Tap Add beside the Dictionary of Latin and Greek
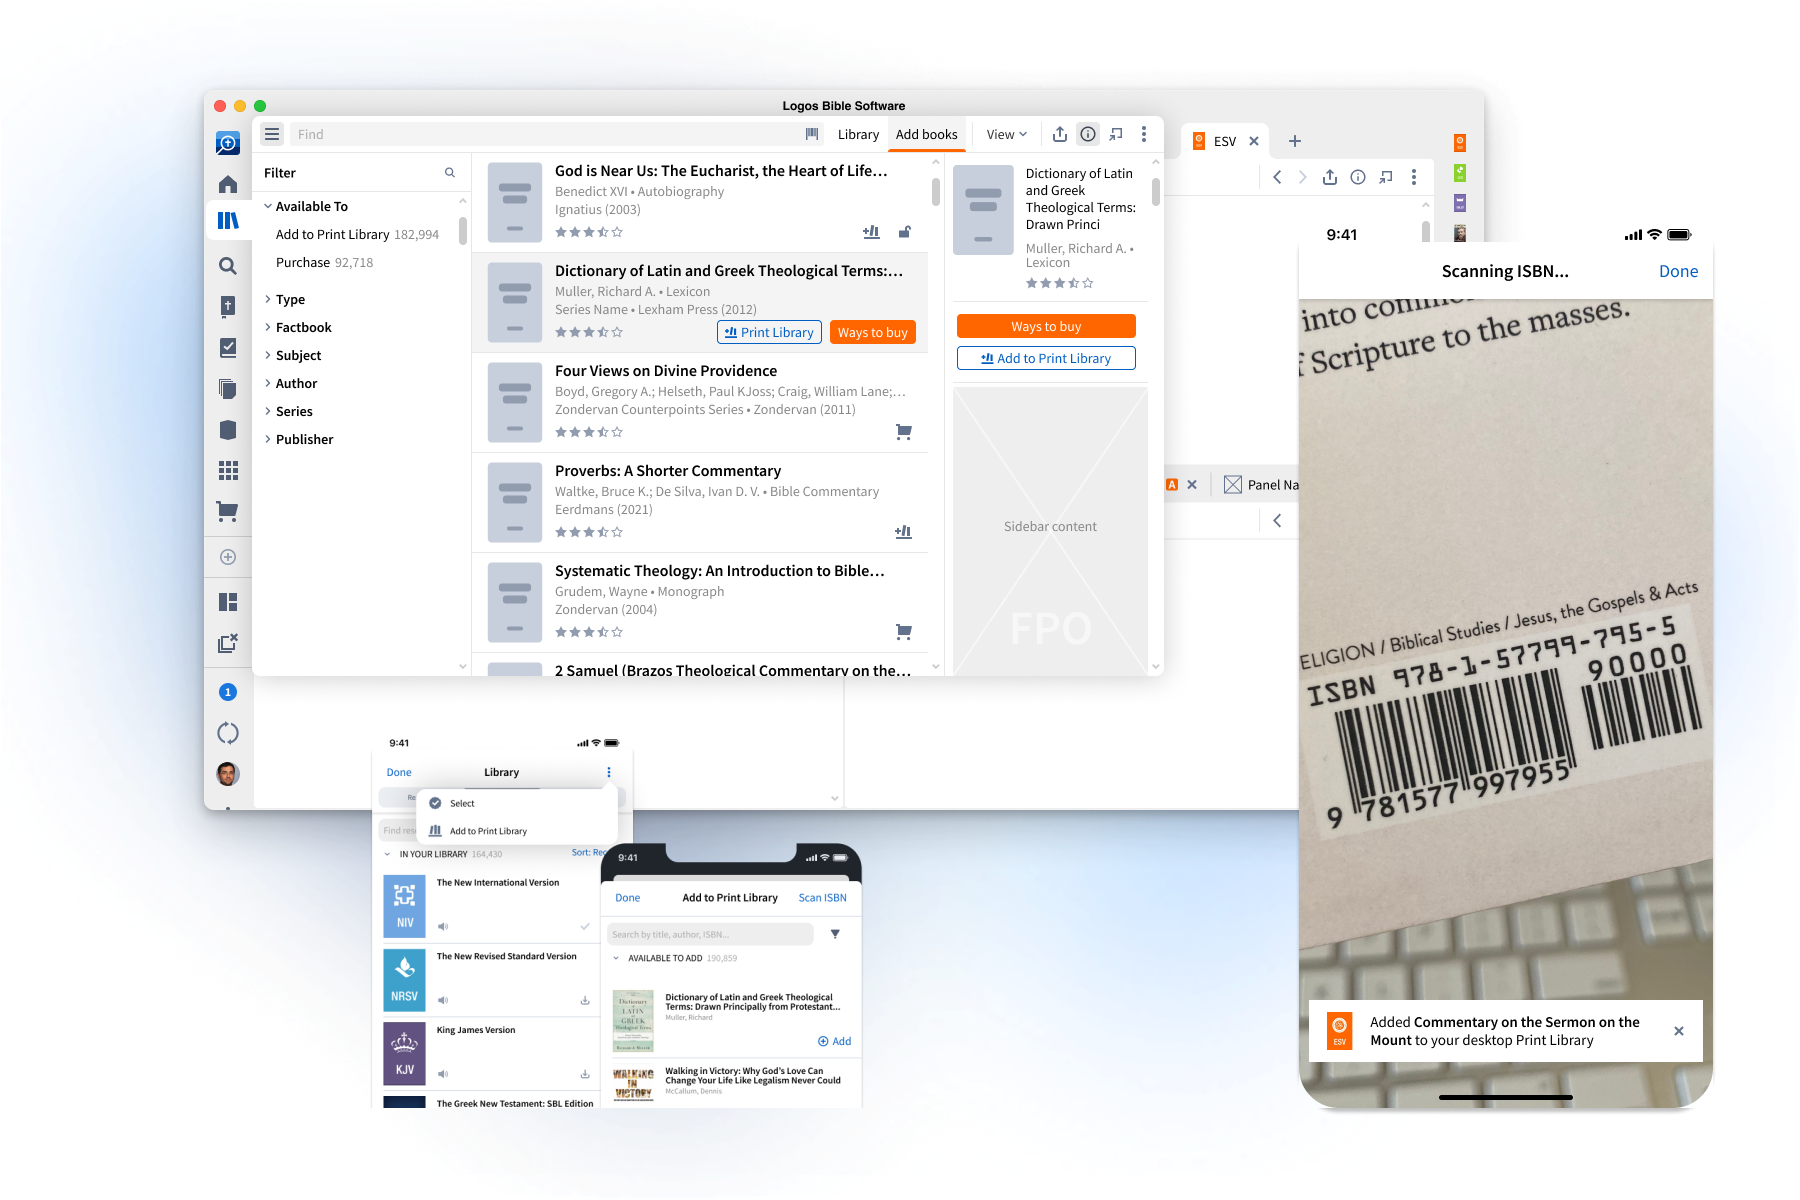The height and width of the screenshot is (1200, 1800). point(835,1041)
